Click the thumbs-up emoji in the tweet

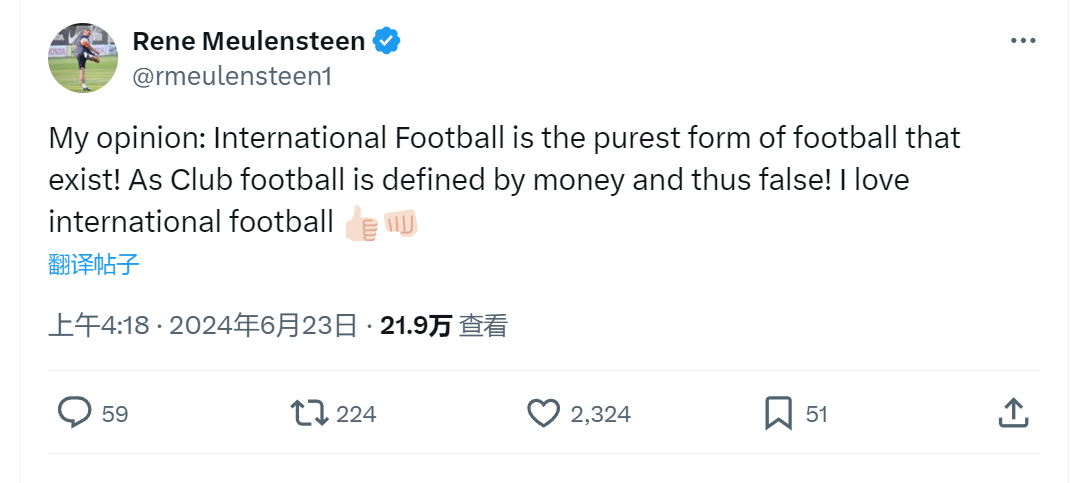point(361,223)
